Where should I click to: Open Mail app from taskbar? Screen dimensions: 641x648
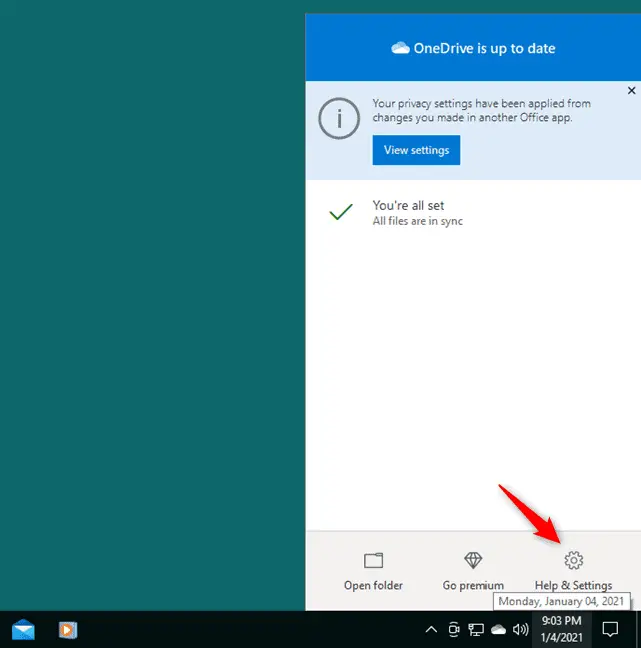click(x=23, y=629)
